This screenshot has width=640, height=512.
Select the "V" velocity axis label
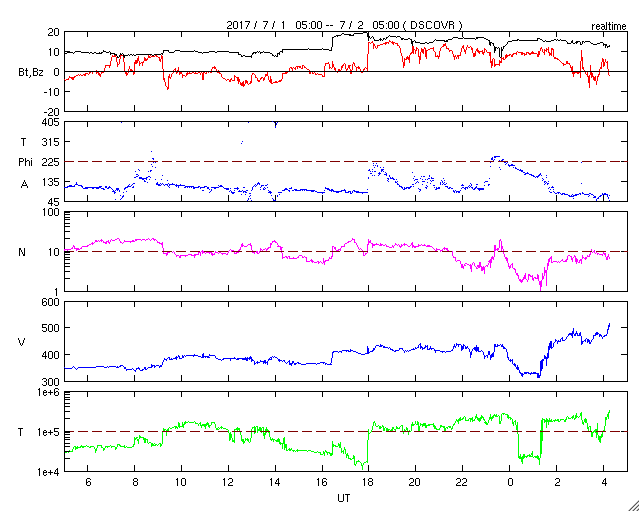(22, 342)
